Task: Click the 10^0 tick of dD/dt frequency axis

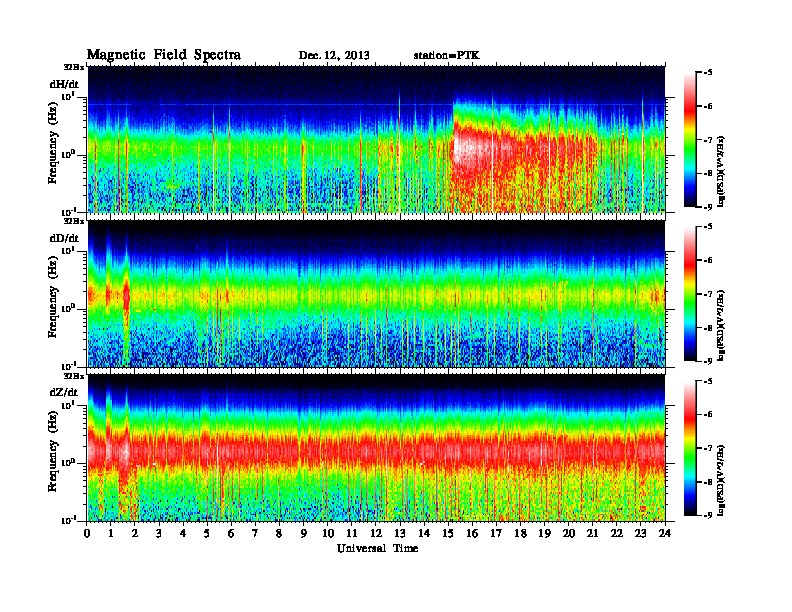Action: tap(69, 308)
